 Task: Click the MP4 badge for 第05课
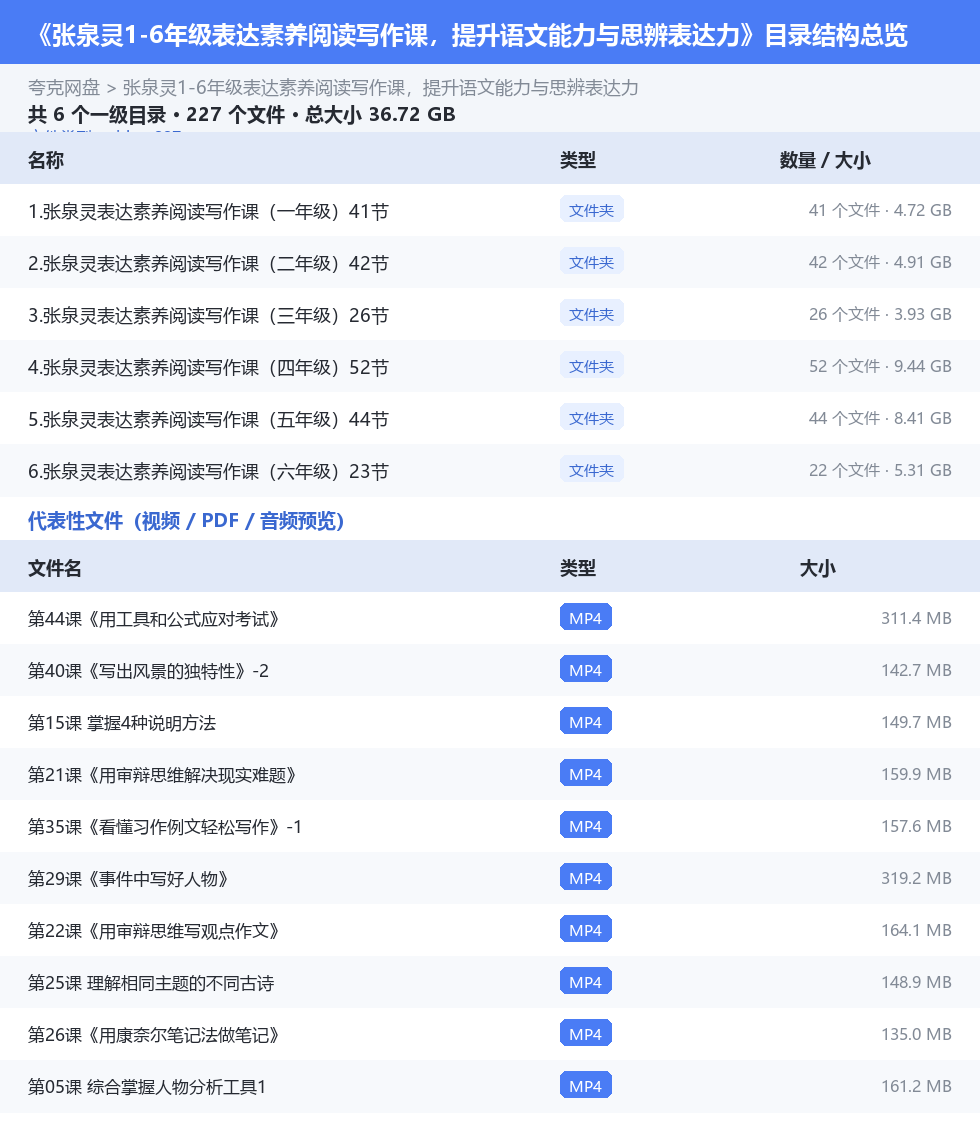(586, 1086)
